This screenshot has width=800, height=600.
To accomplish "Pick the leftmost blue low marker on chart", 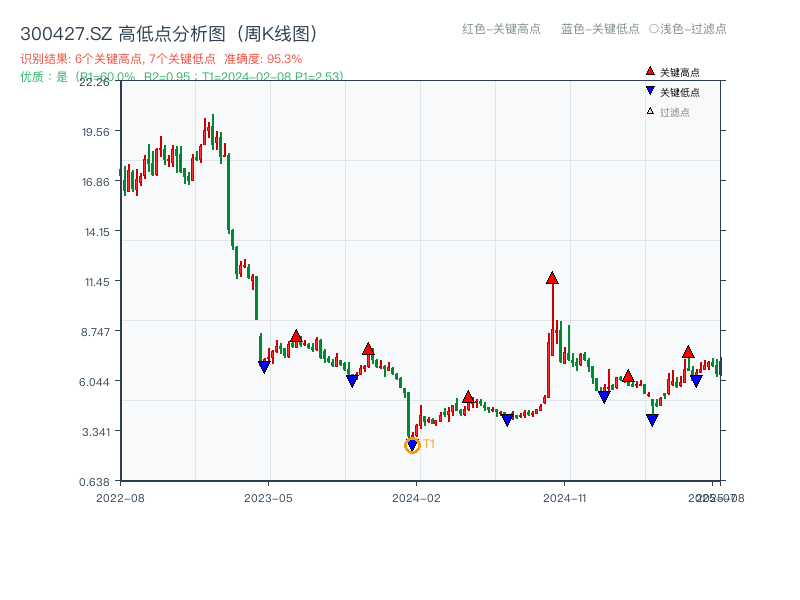I will tap(264, 367).
